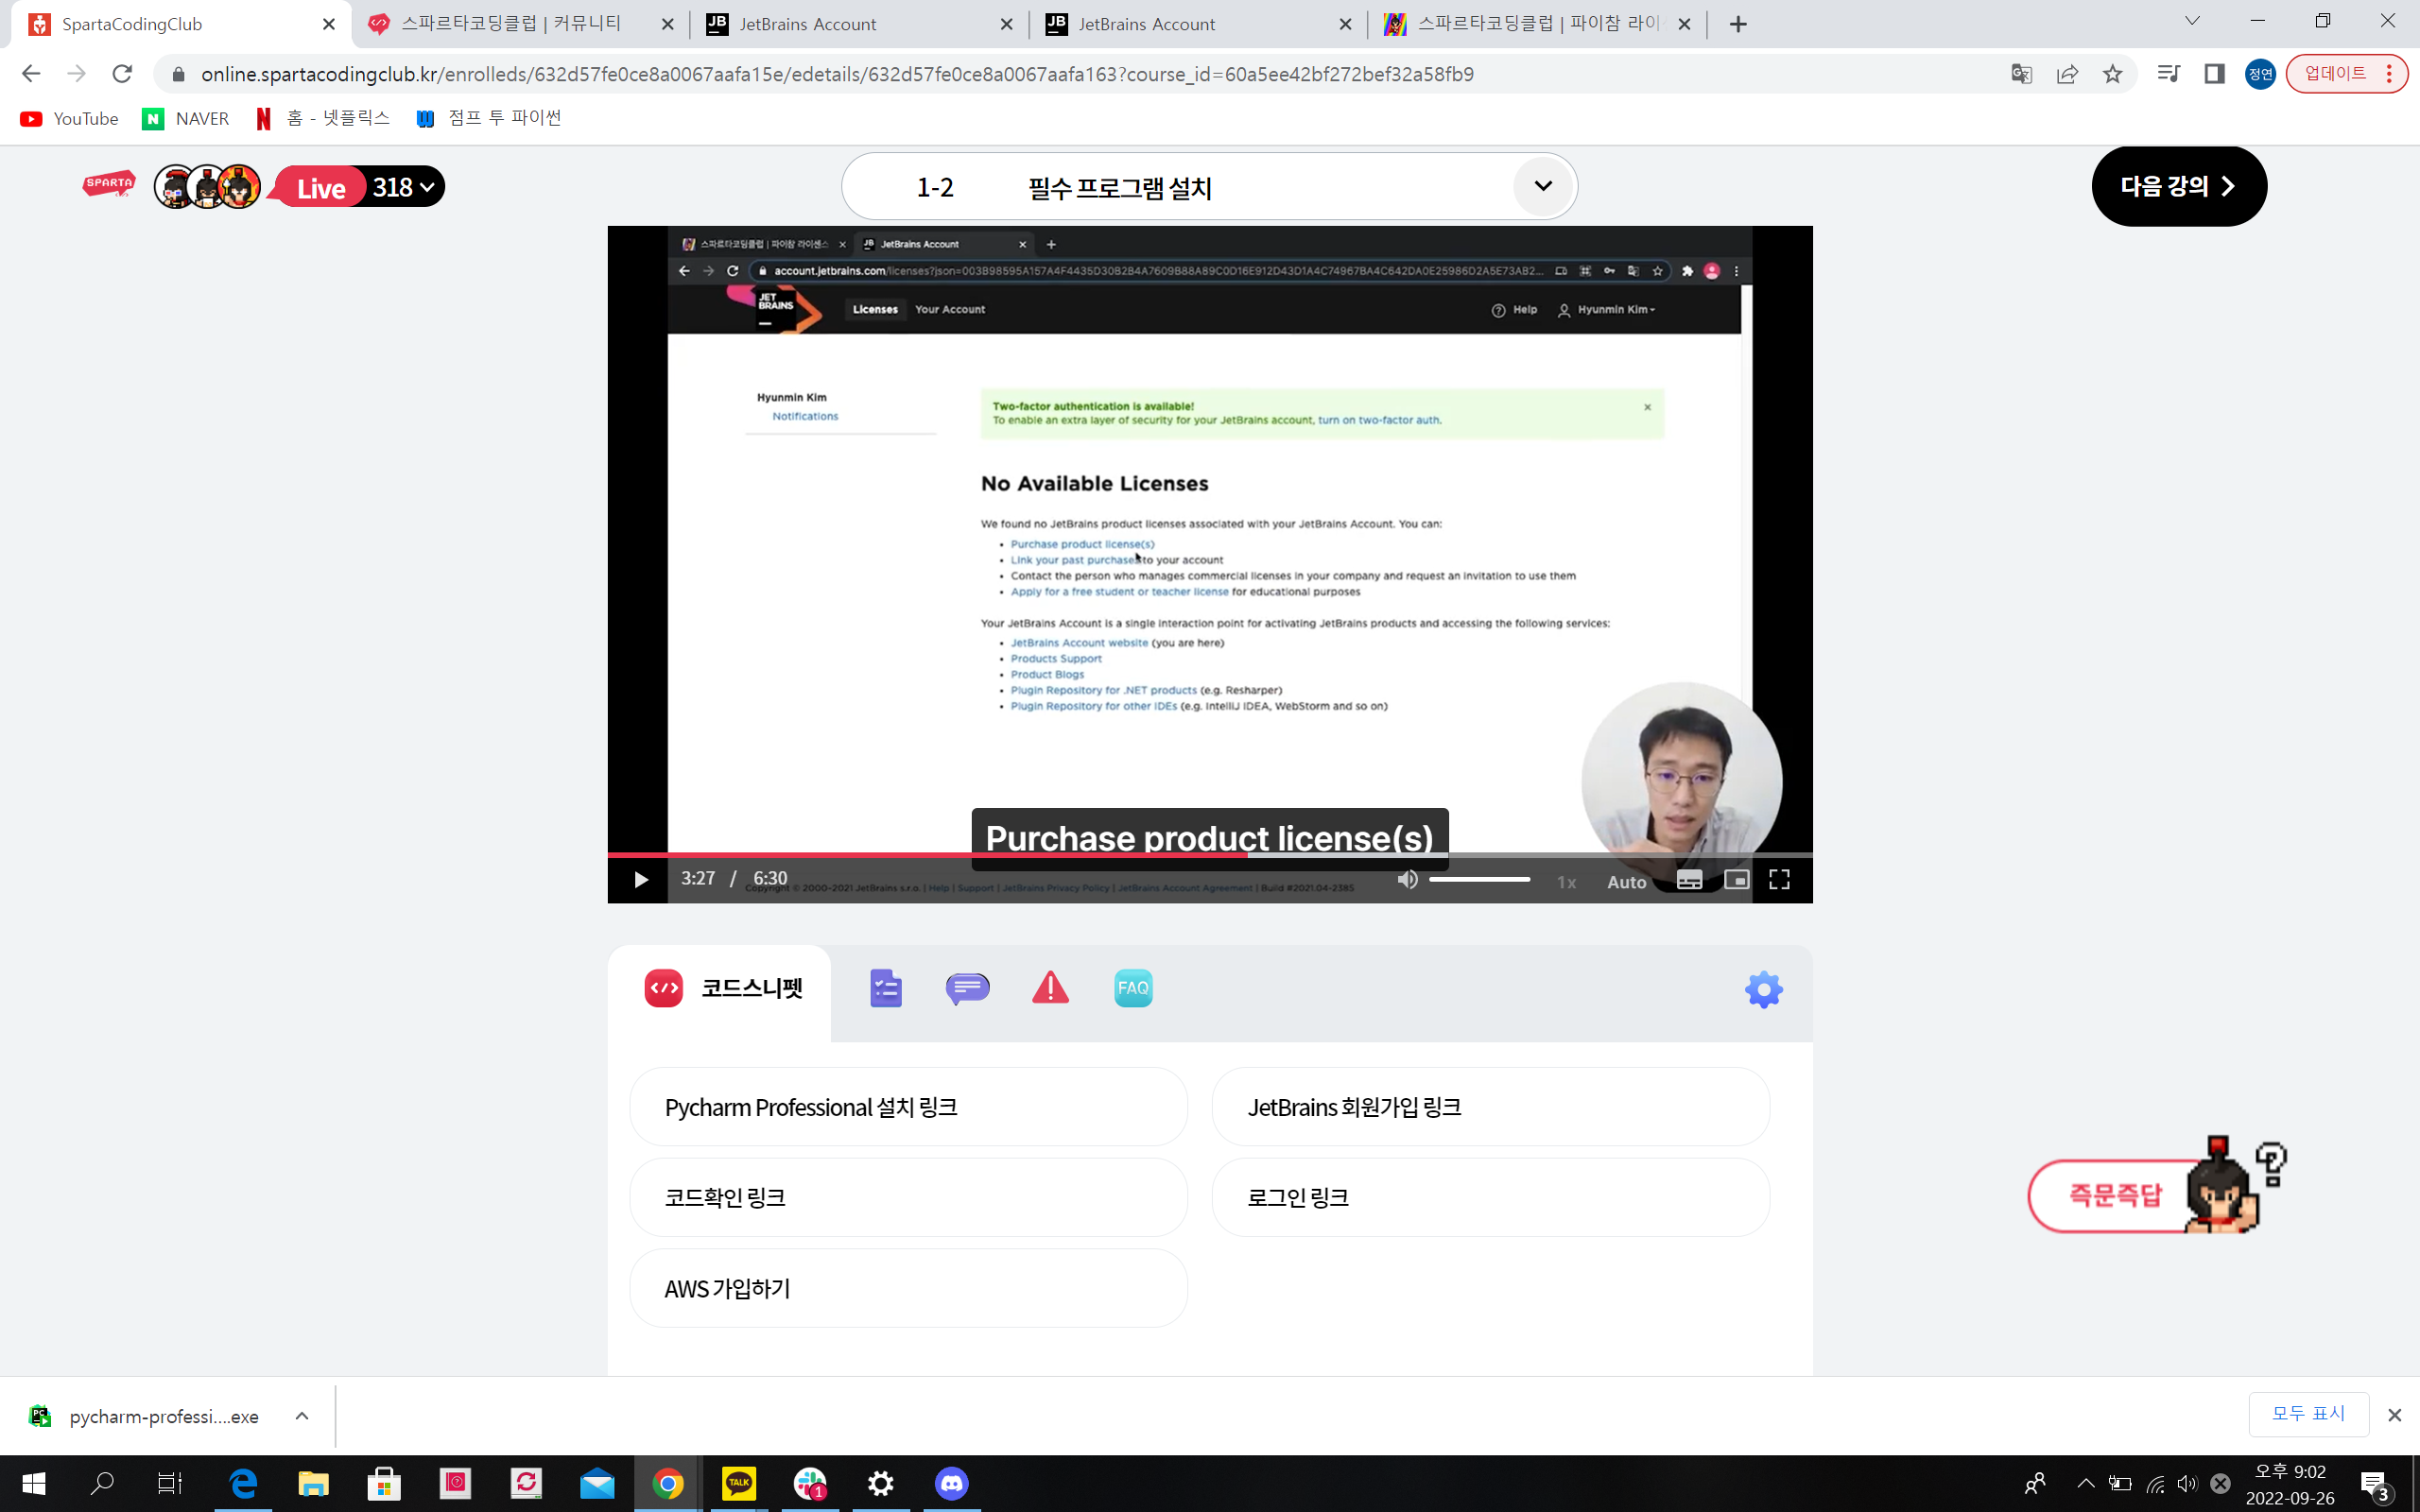This screenshot has width=2420, height=1512.
Task: Seek on the video progress bar
Action: coord(1210,855)
